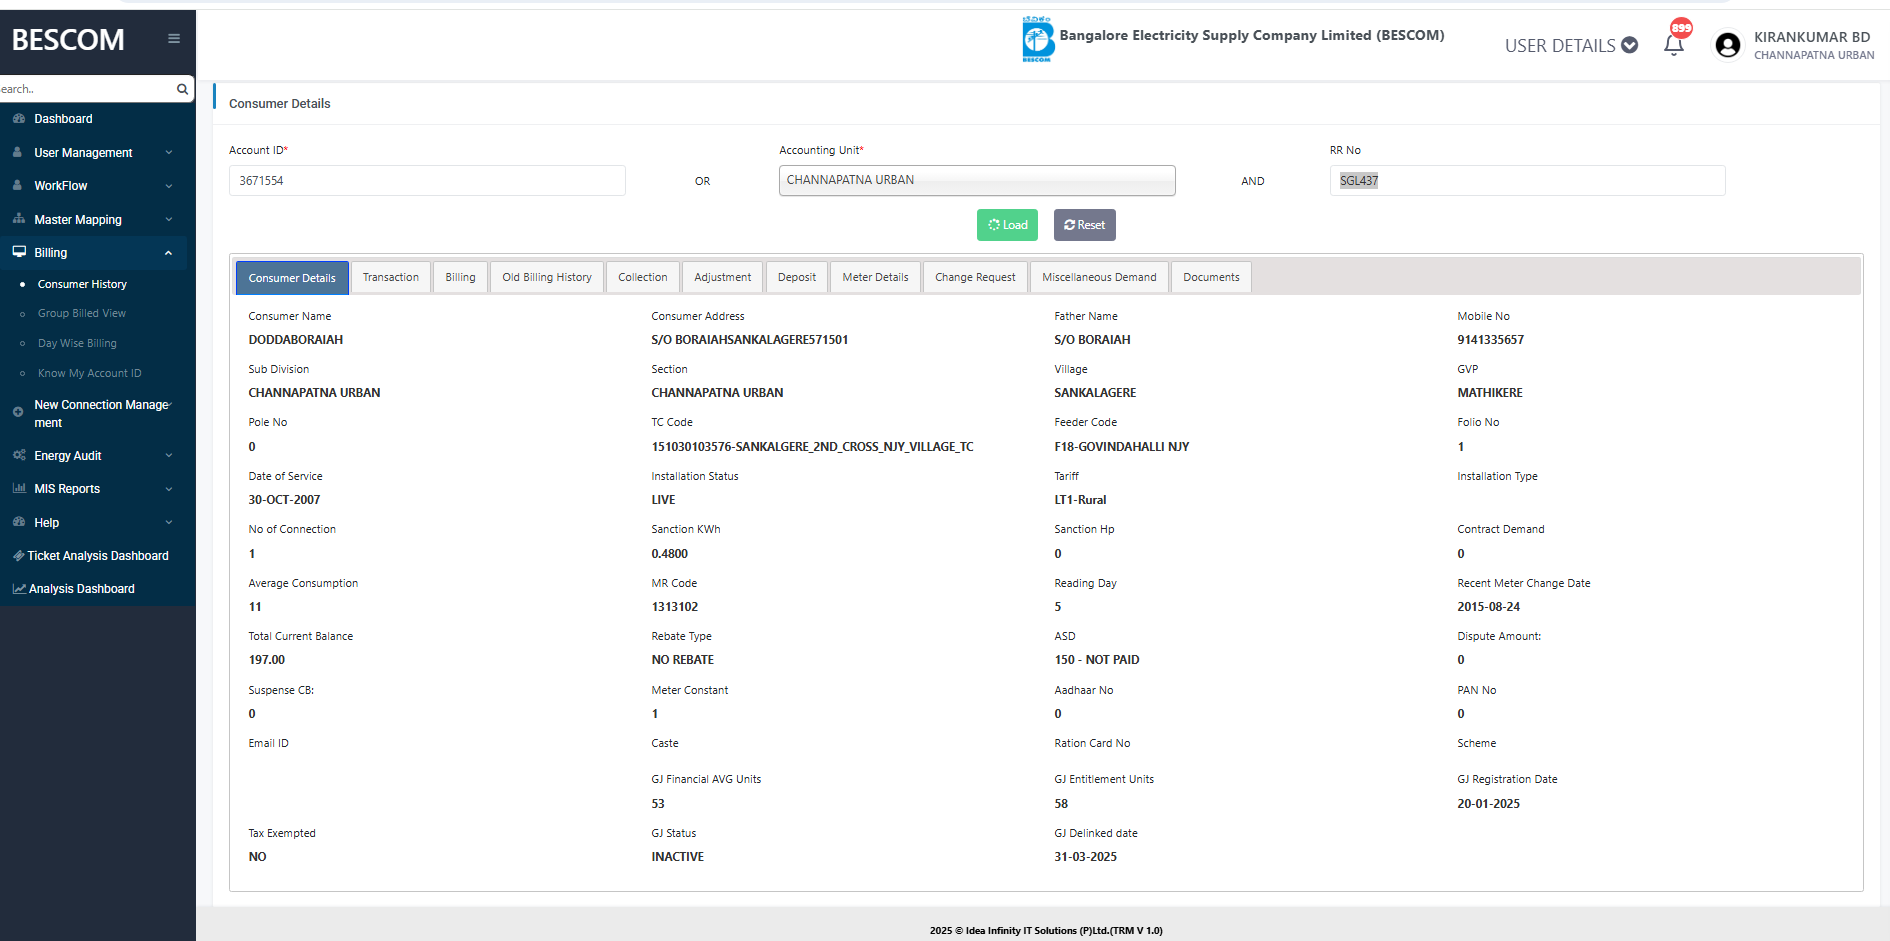Open the Adjustment tab

tap(723, 277)
